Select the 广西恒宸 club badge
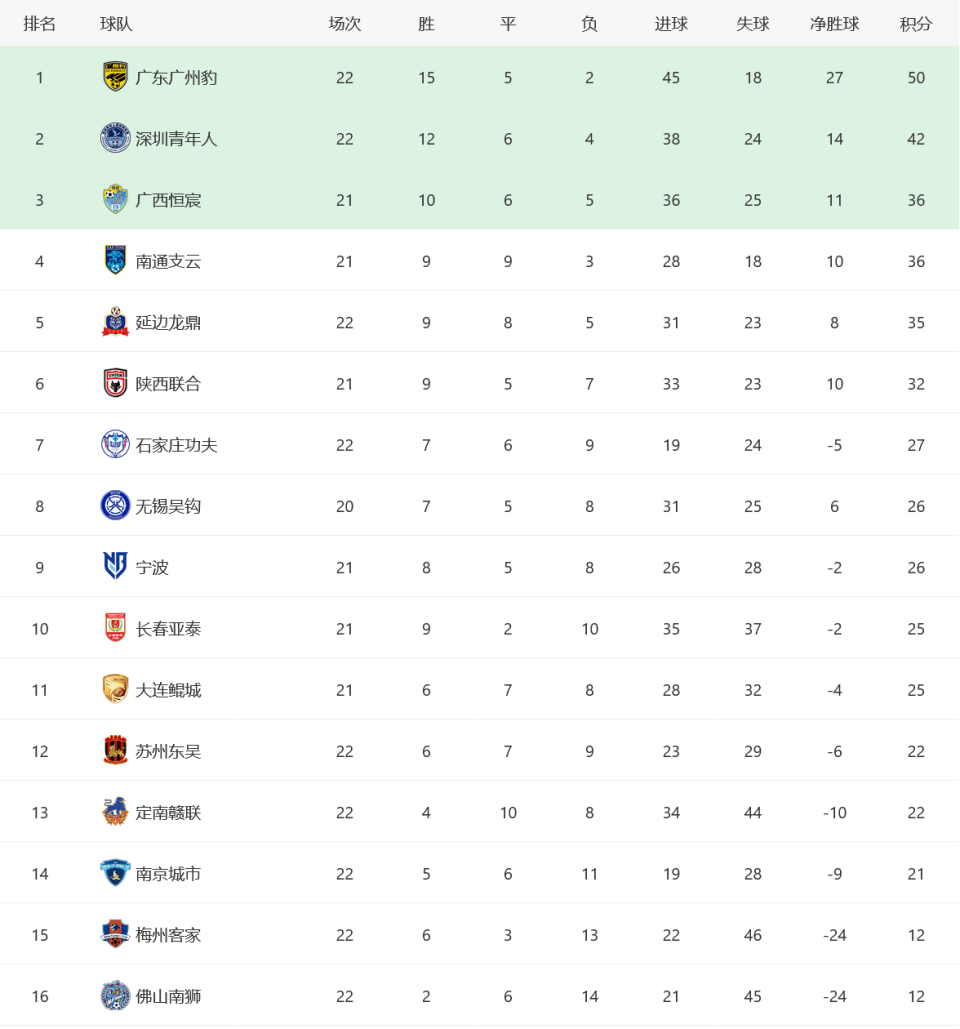960x1029 pixels. pyautogui.click(x=115, y=200)
